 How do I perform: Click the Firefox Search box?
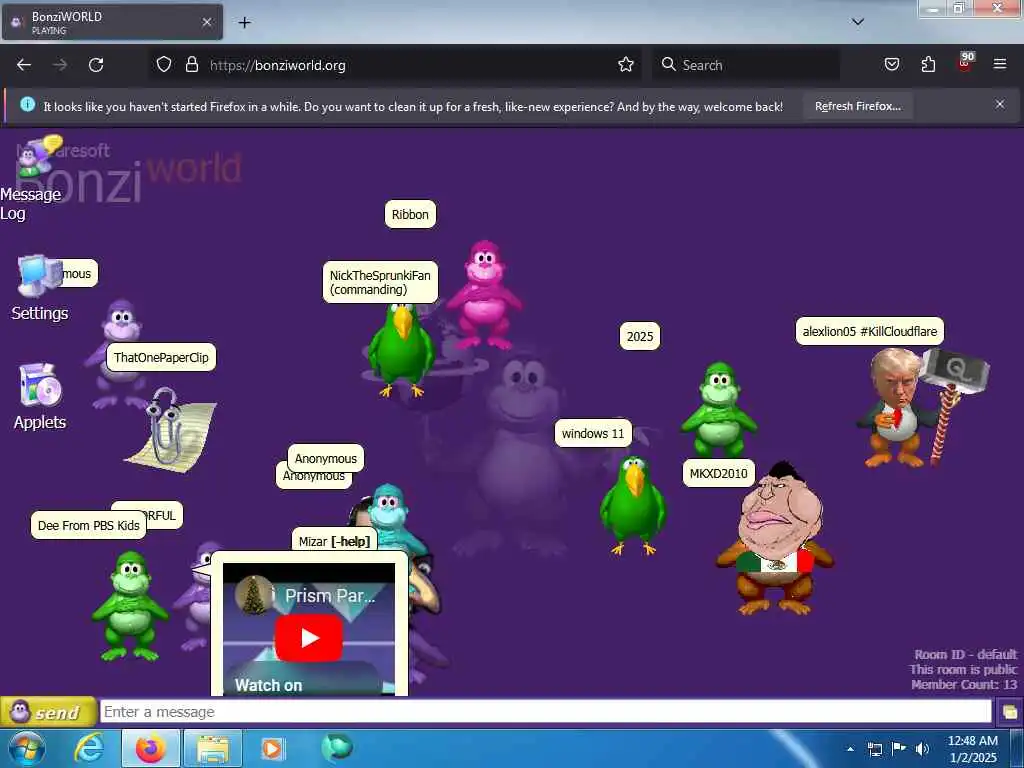coord(745,65)
